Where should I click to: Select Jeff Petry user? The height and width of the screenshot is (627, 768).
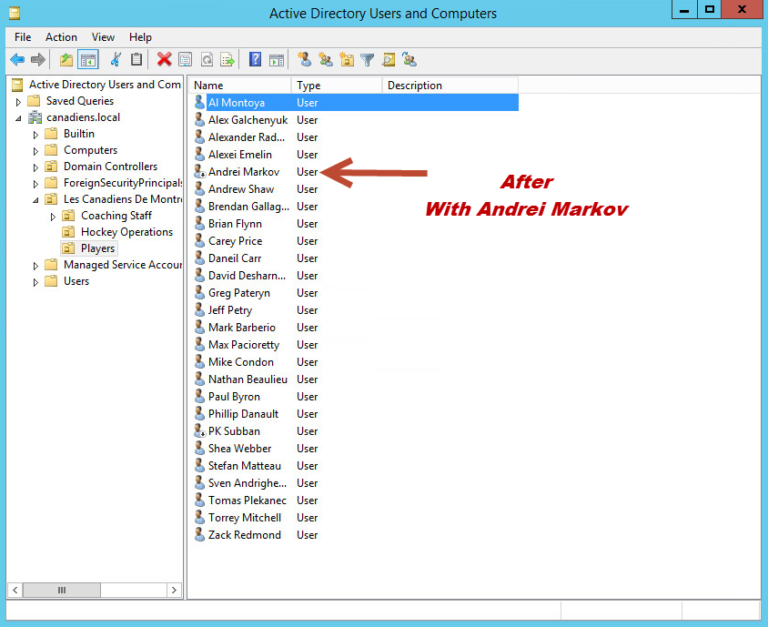coord(230,310)
